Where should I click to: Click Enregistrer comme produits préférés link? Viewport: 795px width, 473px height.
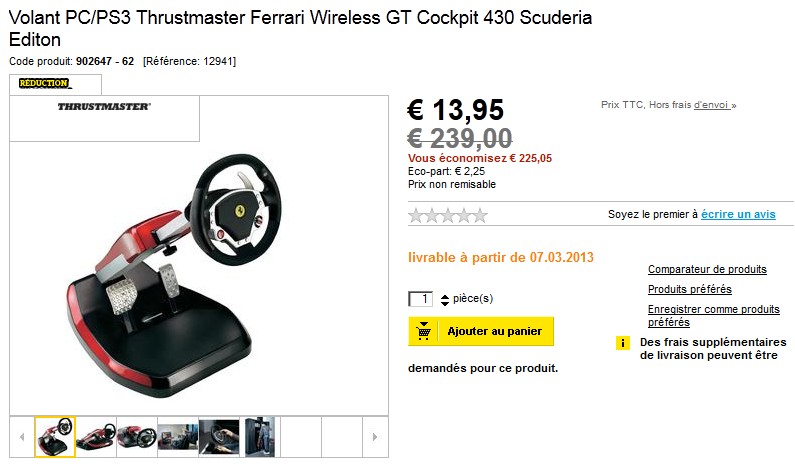[713, 315]
